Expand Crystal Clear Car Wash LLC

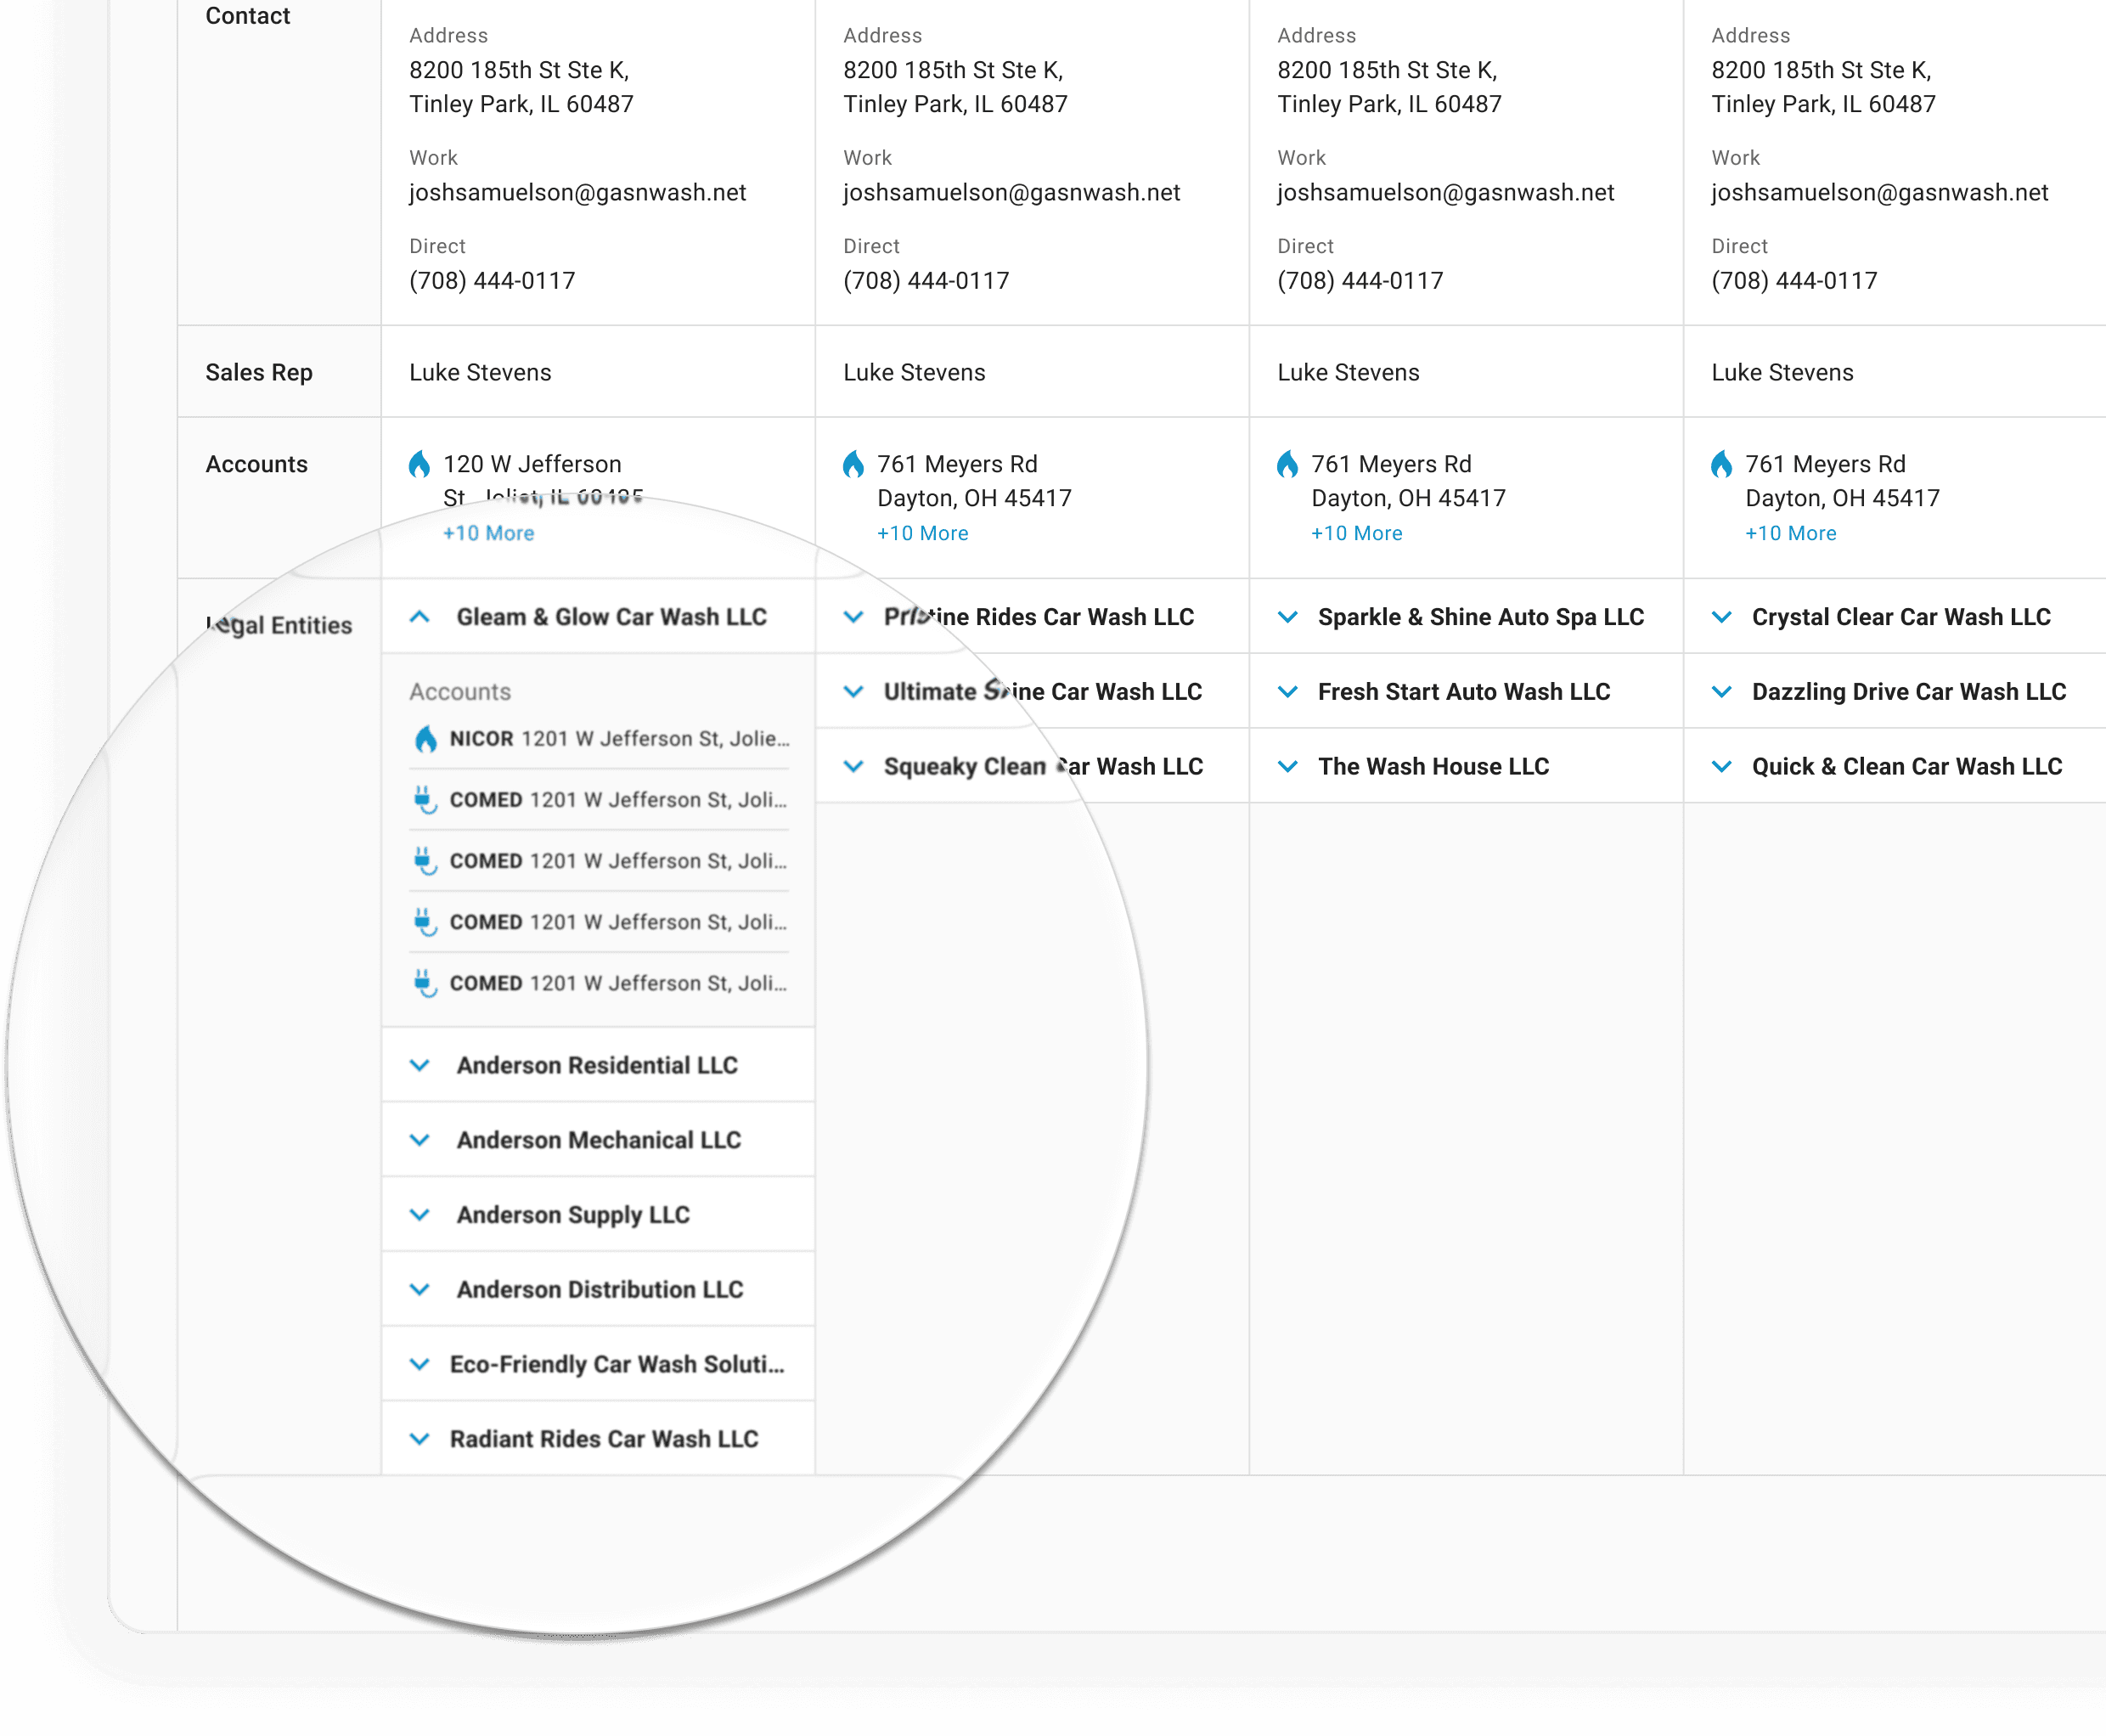click(x=1722, y=617)
